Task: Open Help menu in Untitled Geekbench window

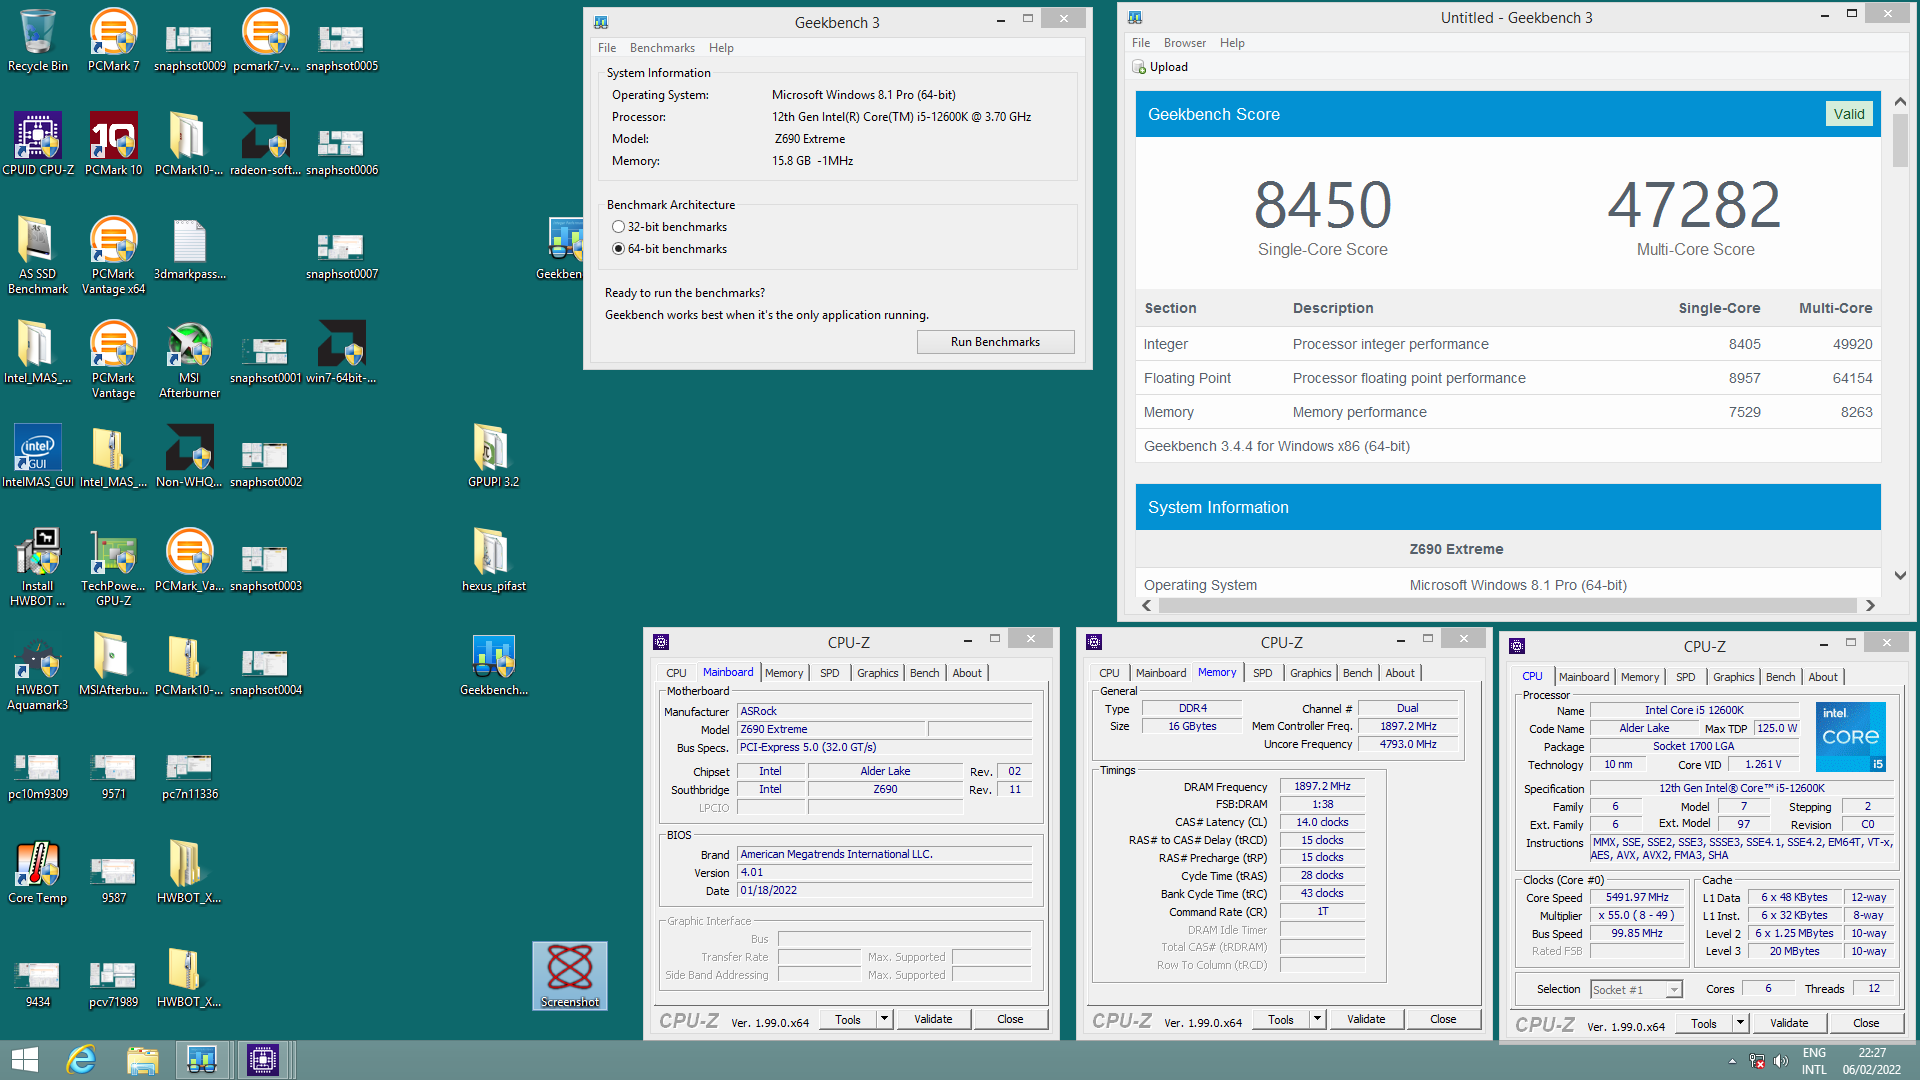Action: coord(1232,43)
